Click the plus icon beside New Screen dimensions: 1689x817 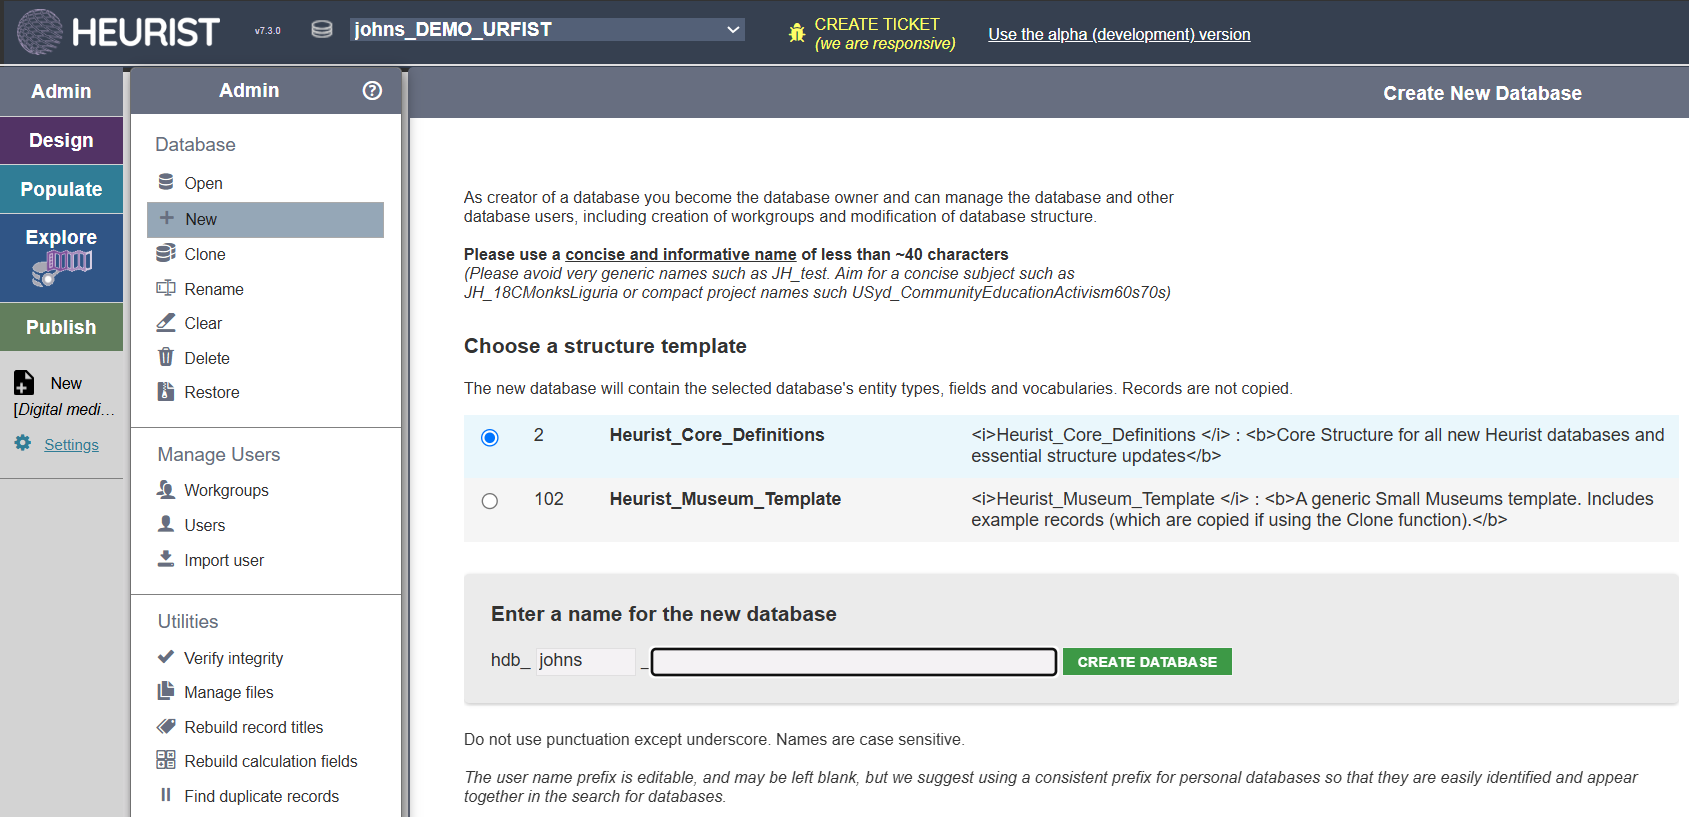(x=167, y=218)
